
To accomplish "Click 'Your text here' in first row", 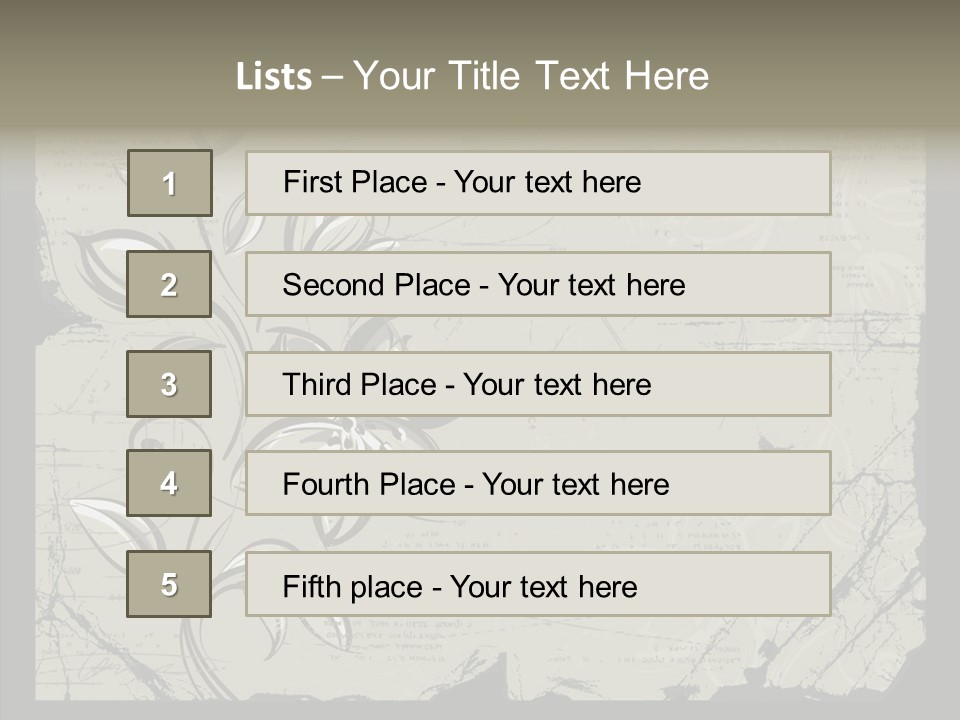I will coord(547,182).
